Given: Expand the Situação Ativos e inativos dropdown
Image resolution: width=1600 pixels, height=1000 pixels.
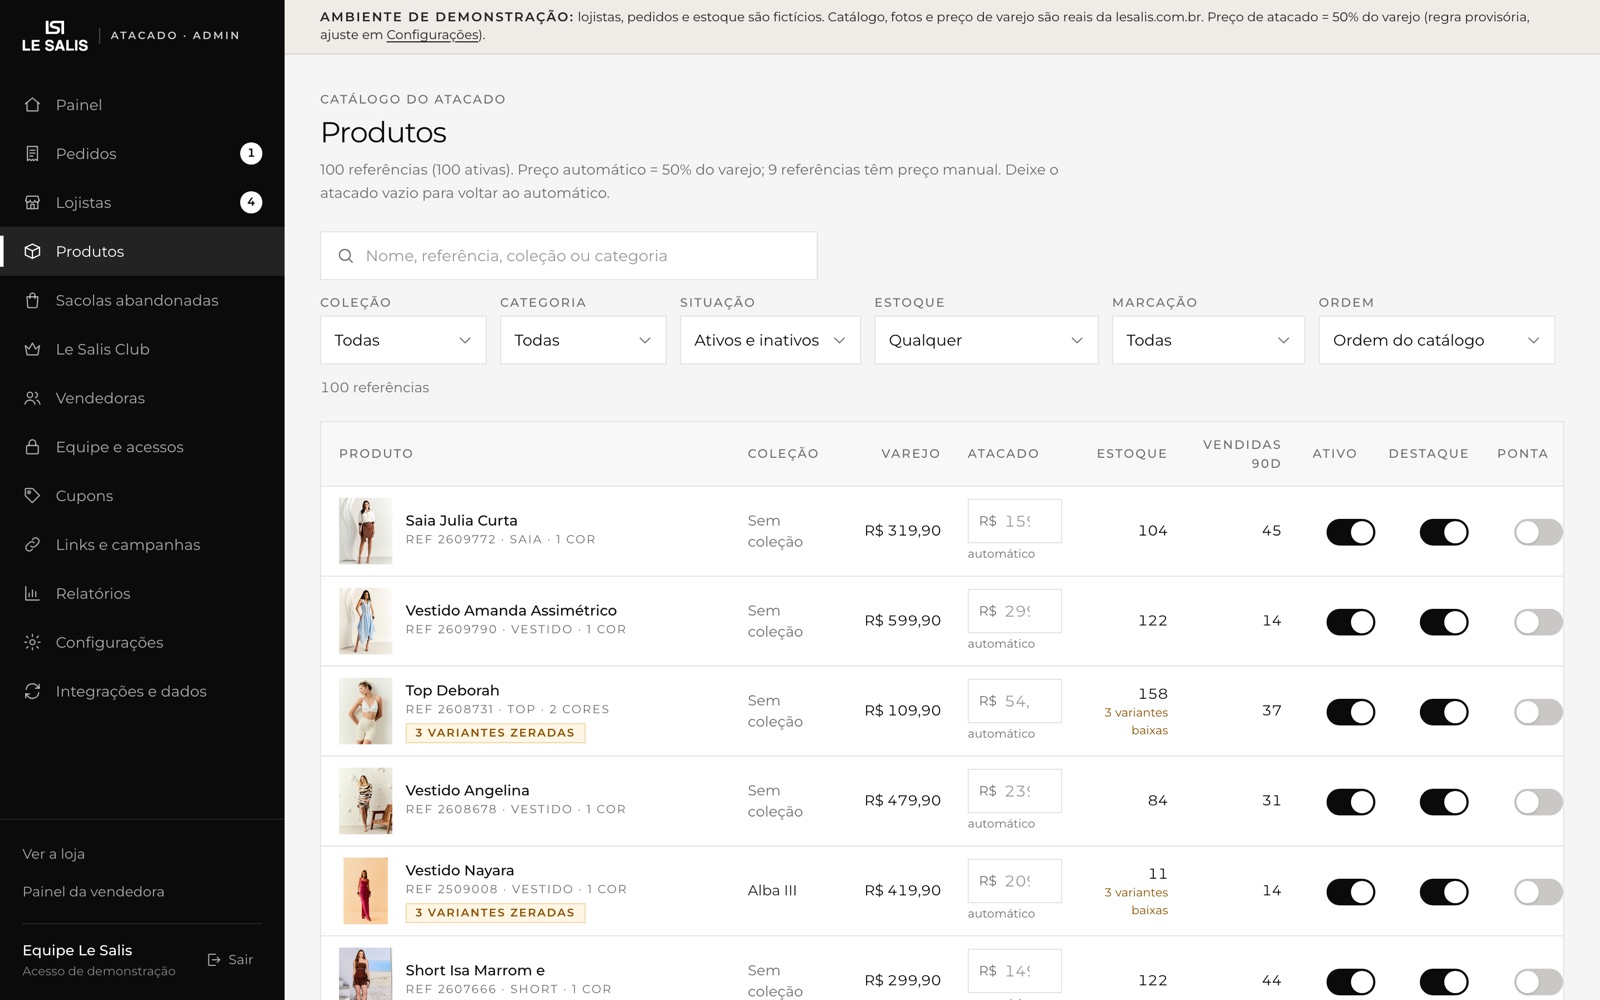Looking at the screenshot, I should click(x=770, y=340).
